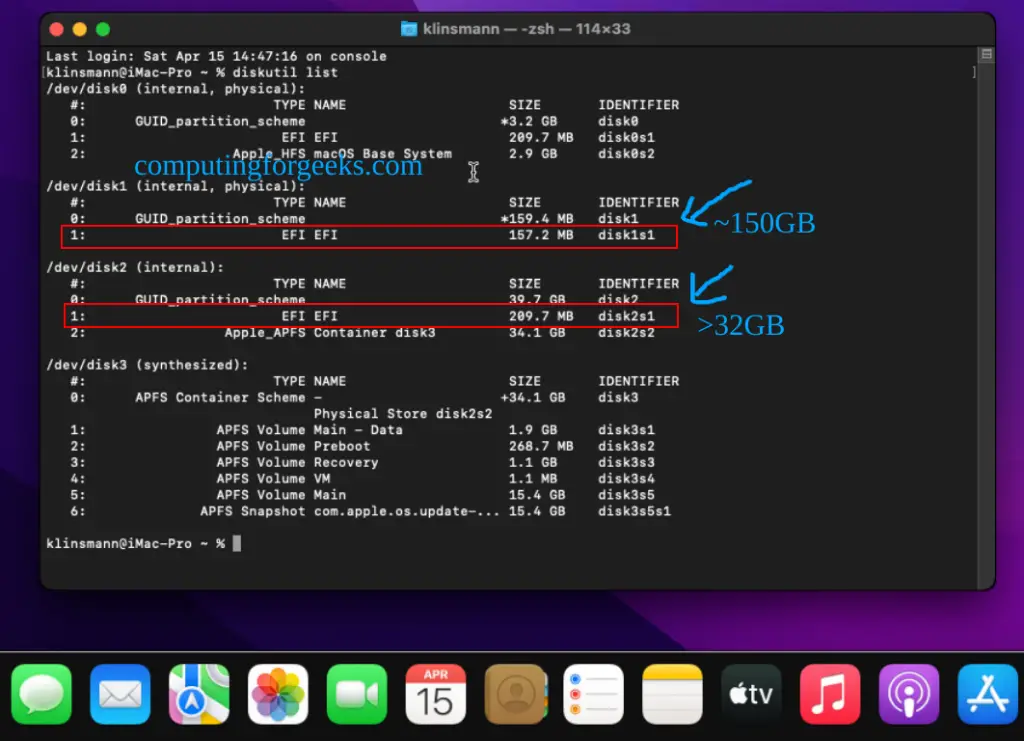Open Maps app in the Dock
The width and height of the screenshot is (1024, 741).
pyautogui.click(x=199, y=694)
